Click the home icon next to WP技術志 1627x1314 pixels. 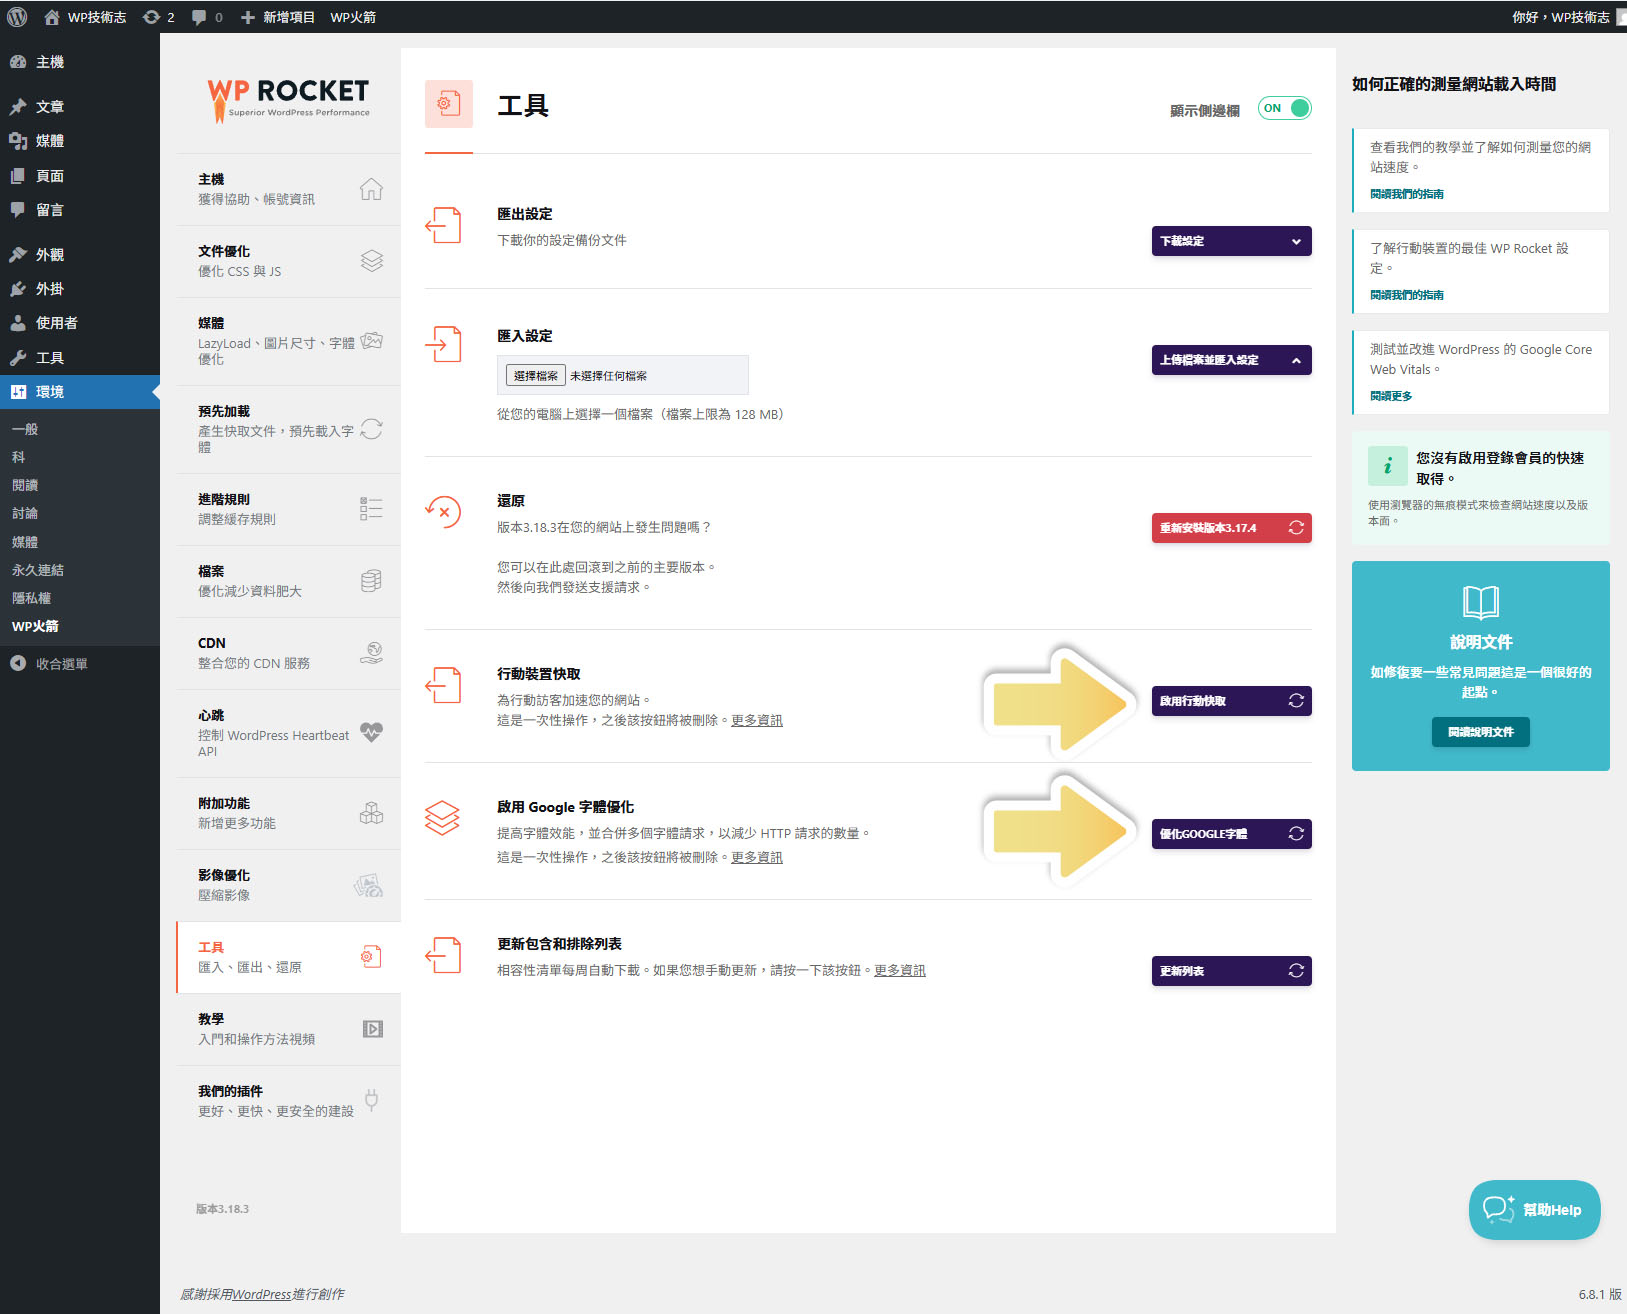(x=52, y=17)
